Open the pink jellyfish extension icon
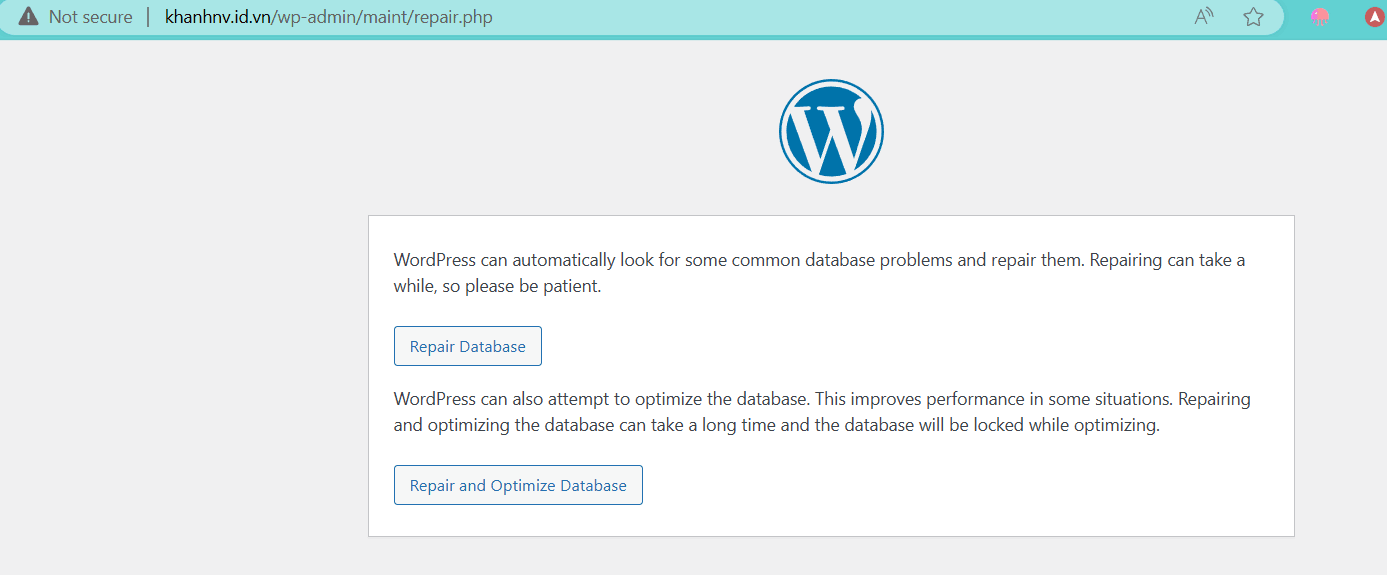Viewport: 1387px width, 575px height. pyautogui.click(x=1320, y=17)
